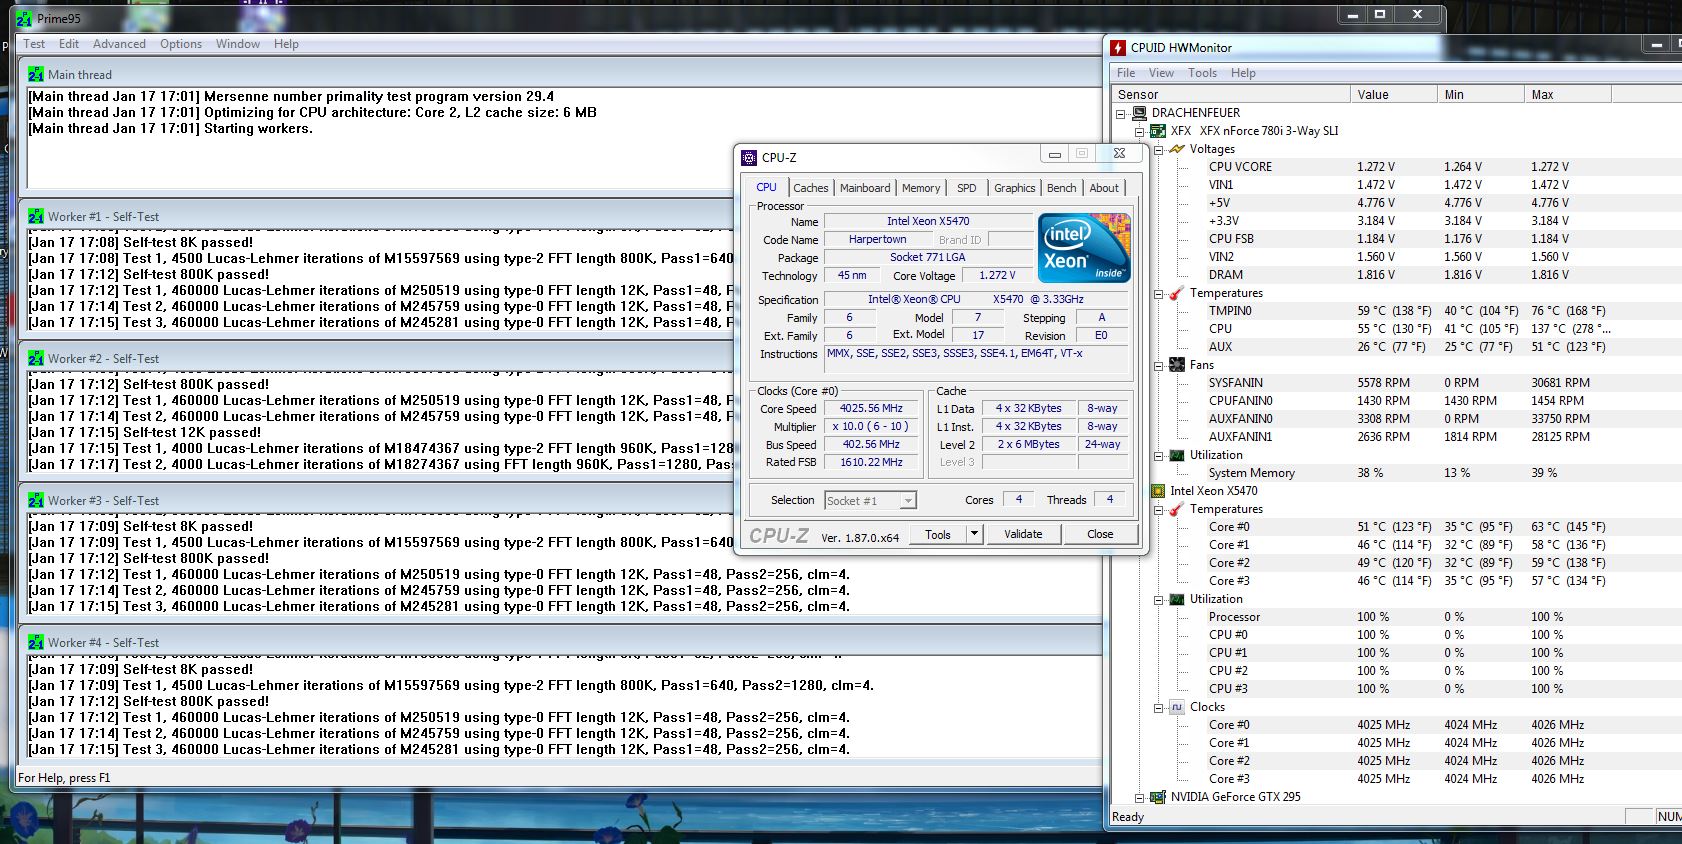Click the Tools button in CPU-Z
1682x844 pixels.
[x=938, y=534]
